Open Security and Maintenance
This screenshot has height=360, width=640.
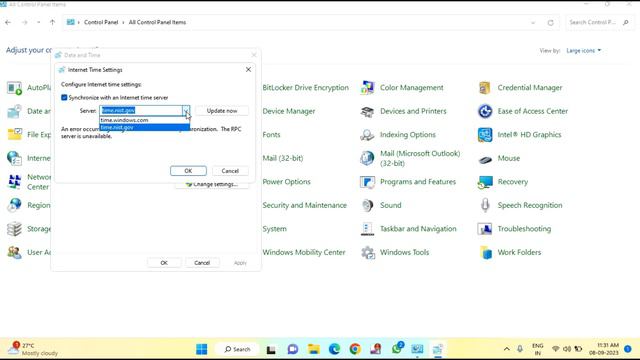point(304,205)
